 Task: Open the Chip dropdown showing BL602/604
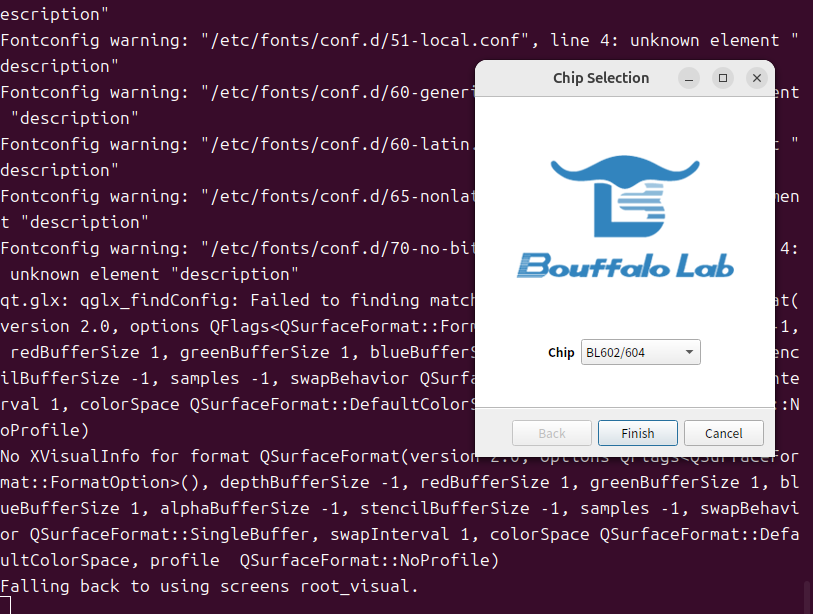(x=640, y=352)
